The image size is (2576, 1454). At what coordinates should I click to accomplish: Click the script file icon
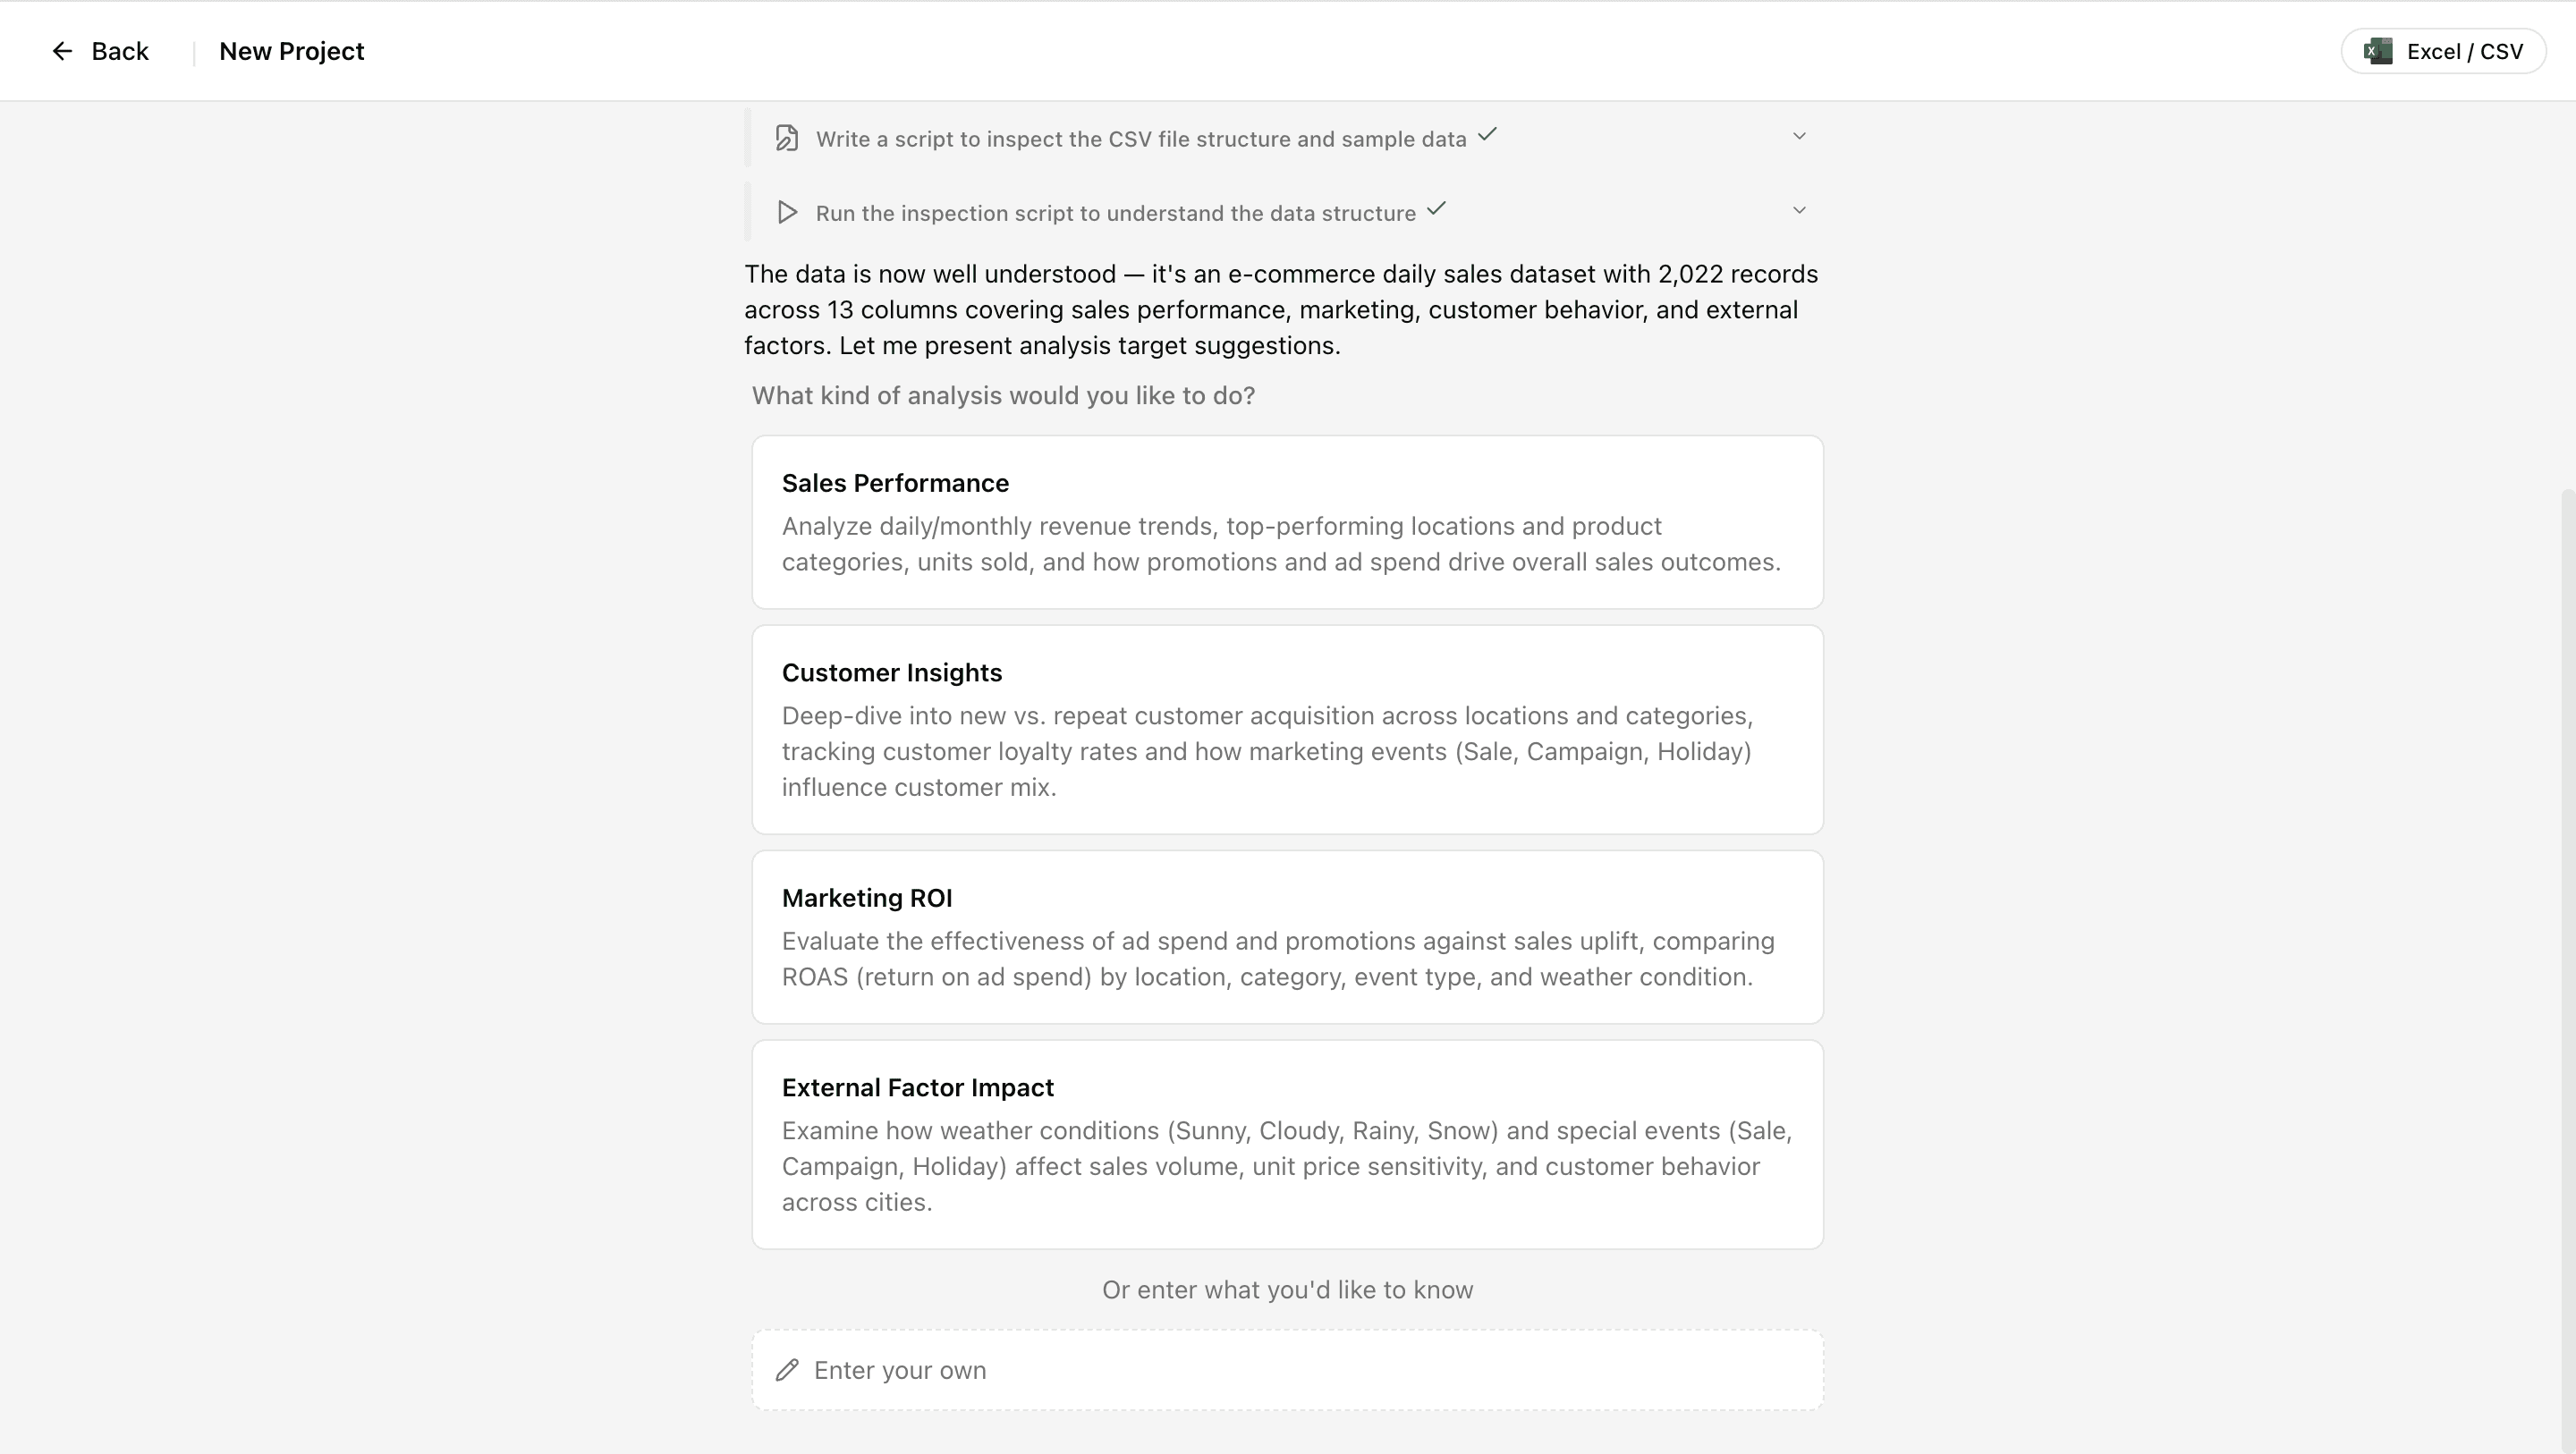coord(787,138)
